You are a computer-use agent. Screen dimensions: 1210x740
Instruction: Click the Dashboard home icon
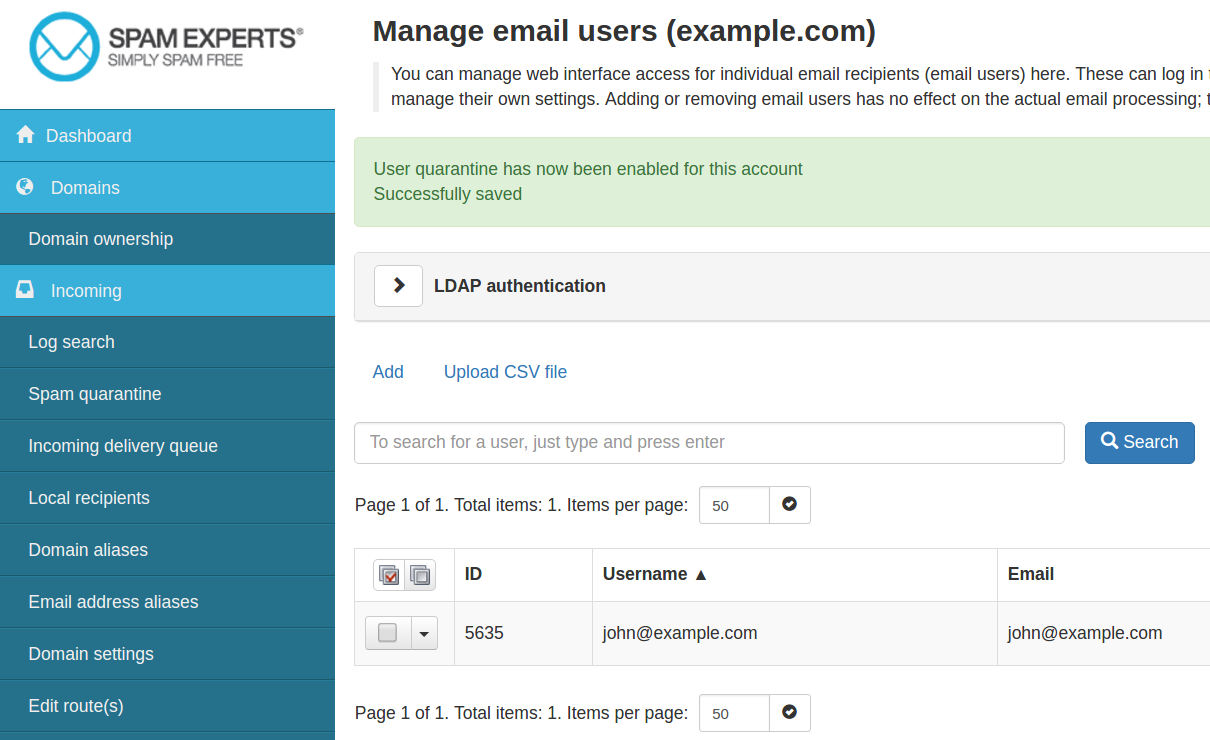tap(26, 136)
